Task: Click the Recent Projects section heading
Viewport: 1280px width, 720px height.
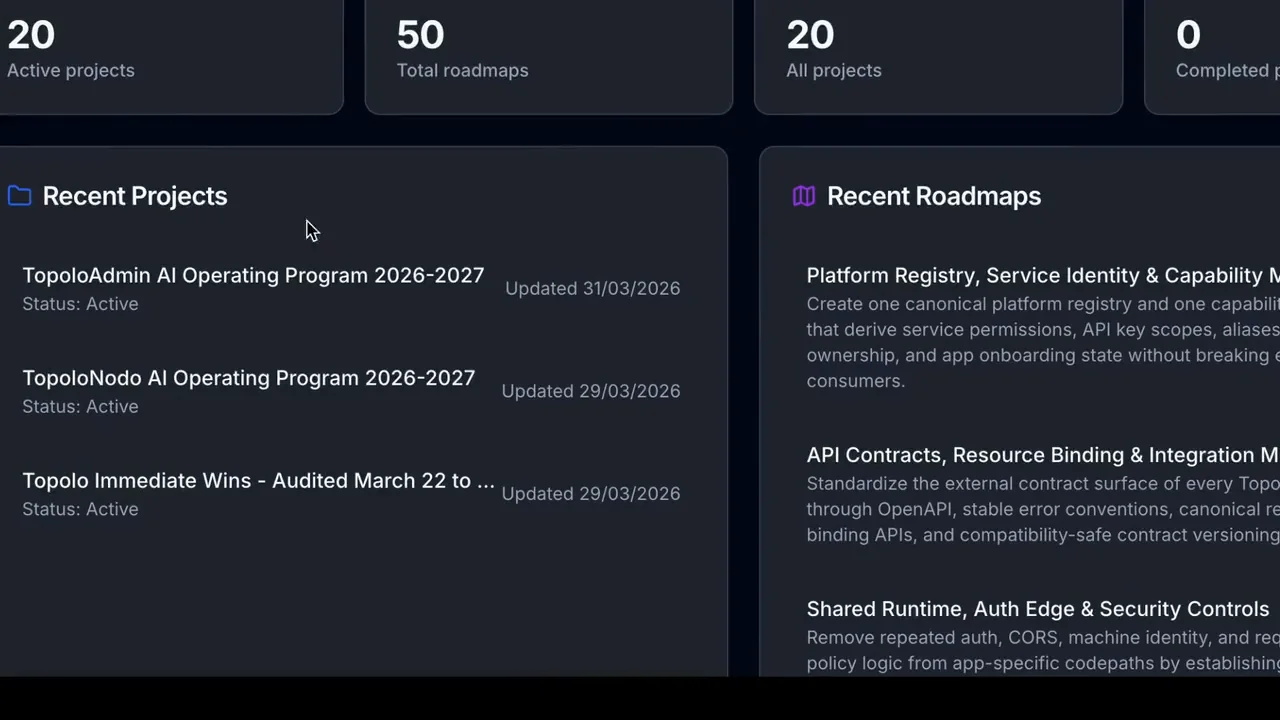Action: click(x=134, y=196)
